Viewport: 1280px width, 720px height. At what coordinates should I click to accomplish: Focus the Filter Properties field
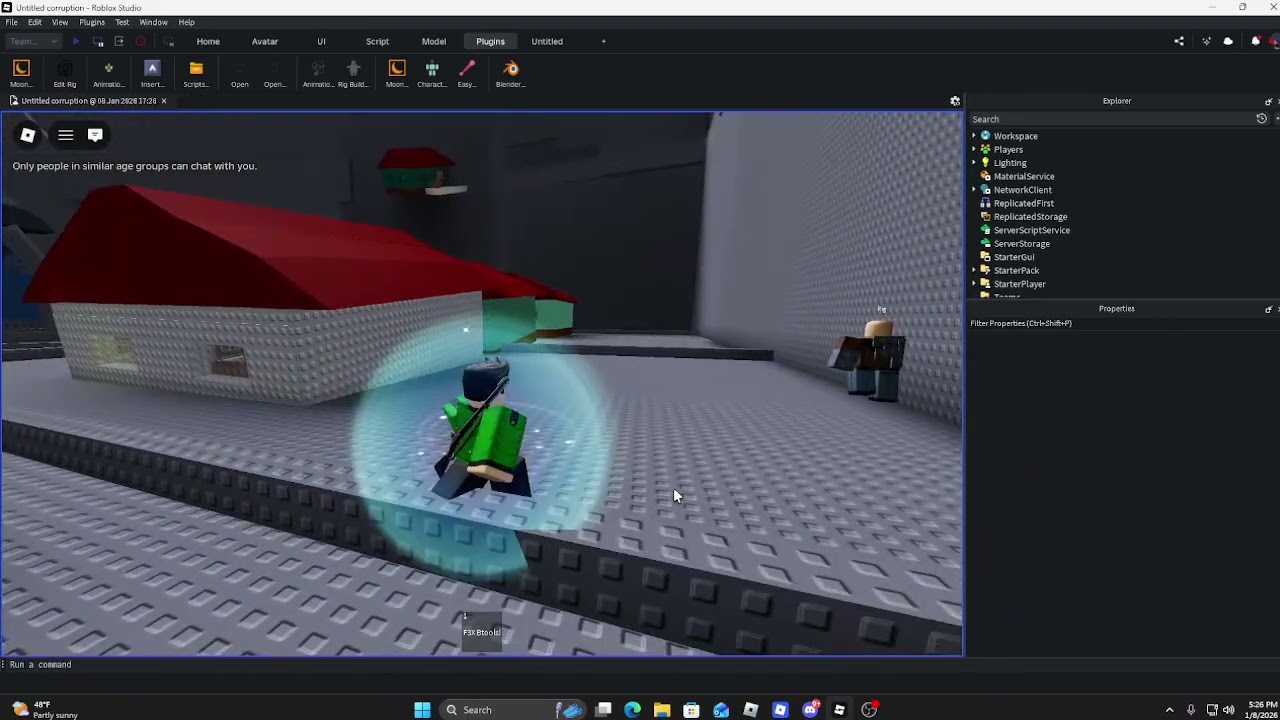(1120, 323)
